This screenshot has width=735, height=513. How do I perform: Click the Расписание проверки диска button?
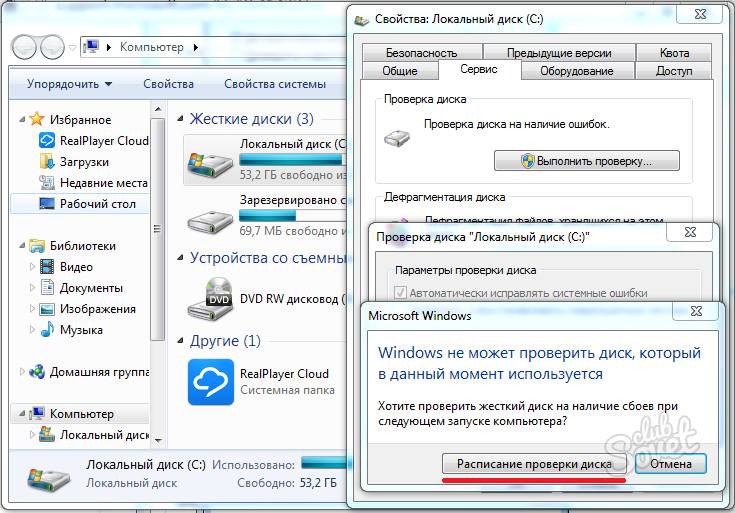click(534, 464)
